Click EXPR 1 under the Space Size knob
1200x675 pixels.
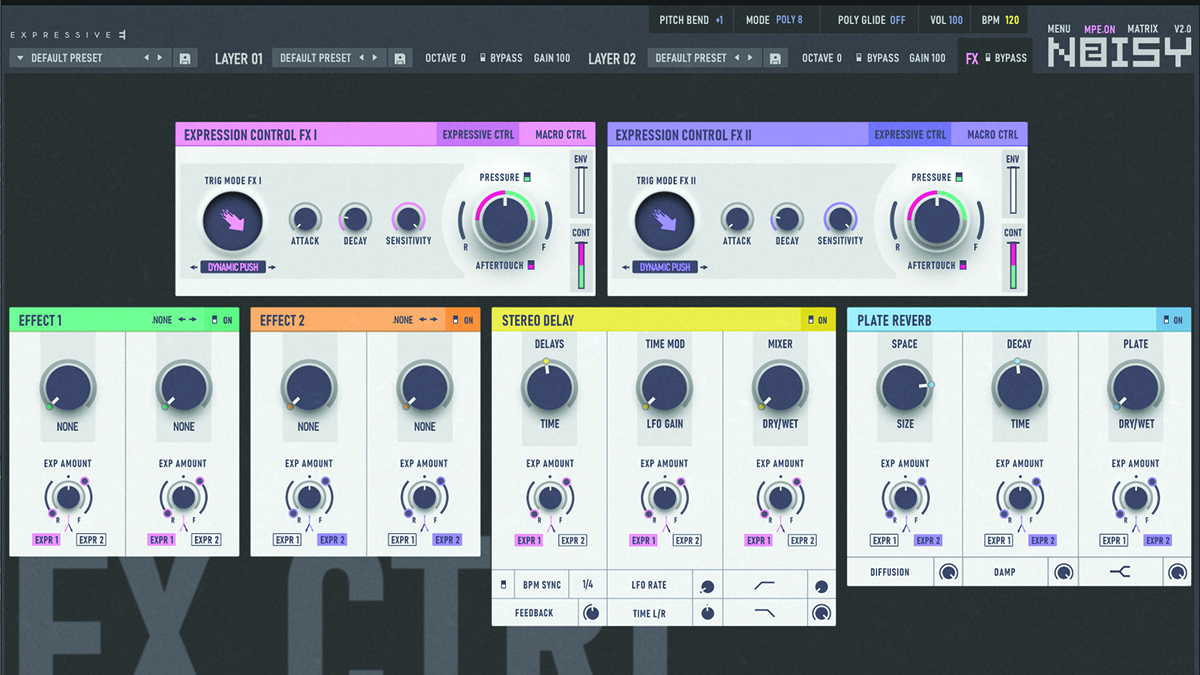pos(884,540)
